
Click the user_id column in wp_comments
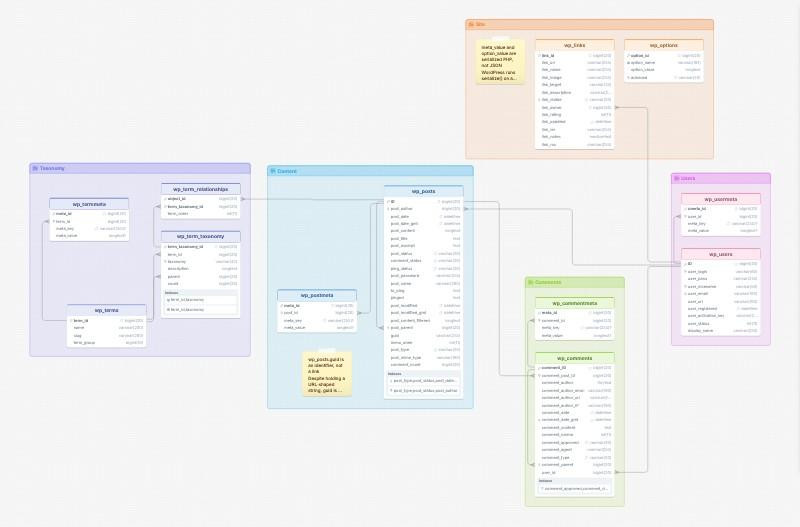coord(574,472)
